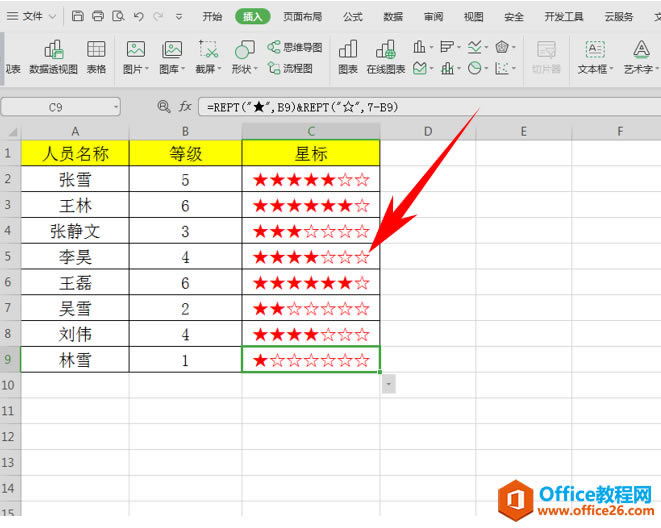
Task: Insert a Picture (图片)
Action: pos(136,57)
